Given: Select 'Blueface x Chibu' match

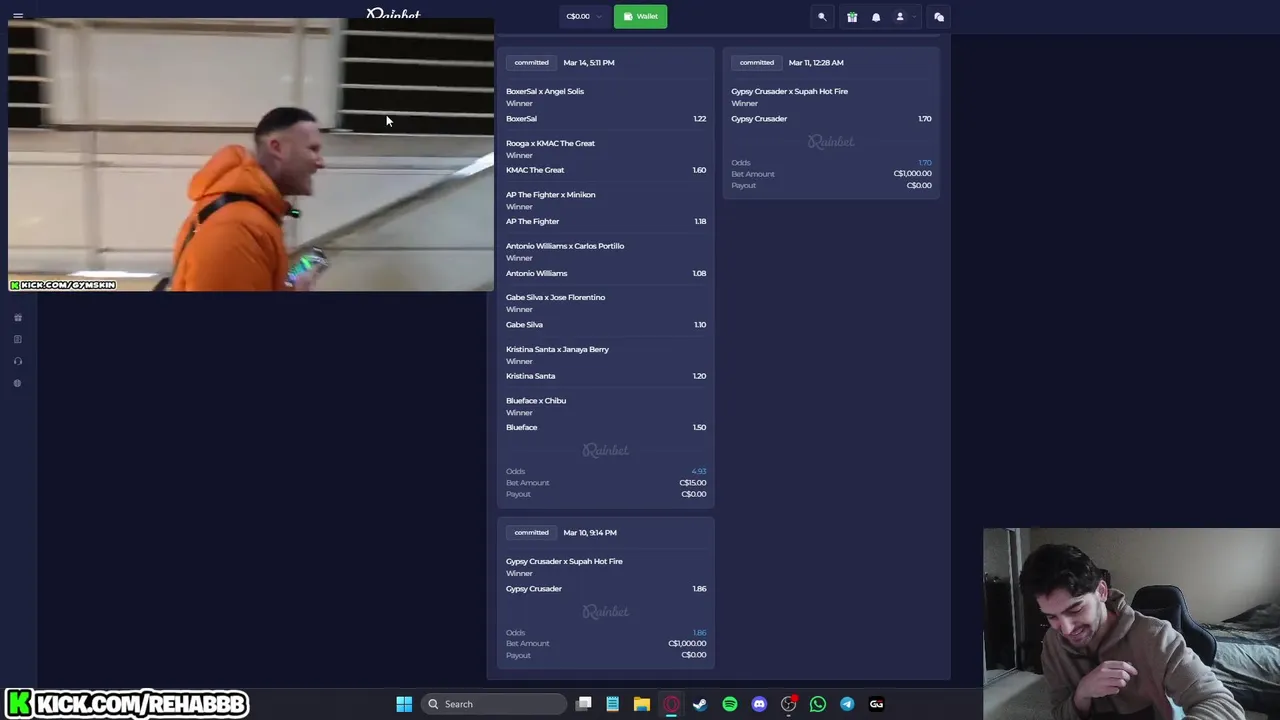Looking at the screenshot, I should (536, 400).
